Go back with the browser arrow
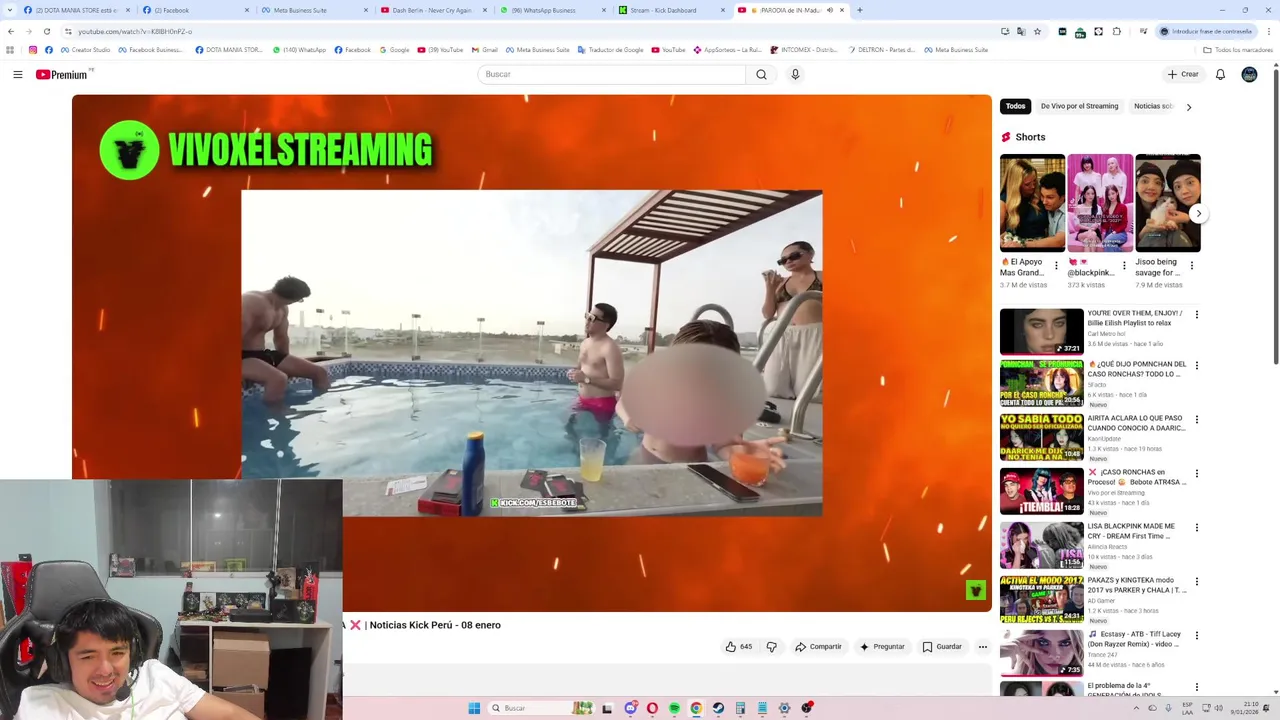Viewport: 1280px width, 720px height. pyautogui.click(x=11, y=31)
